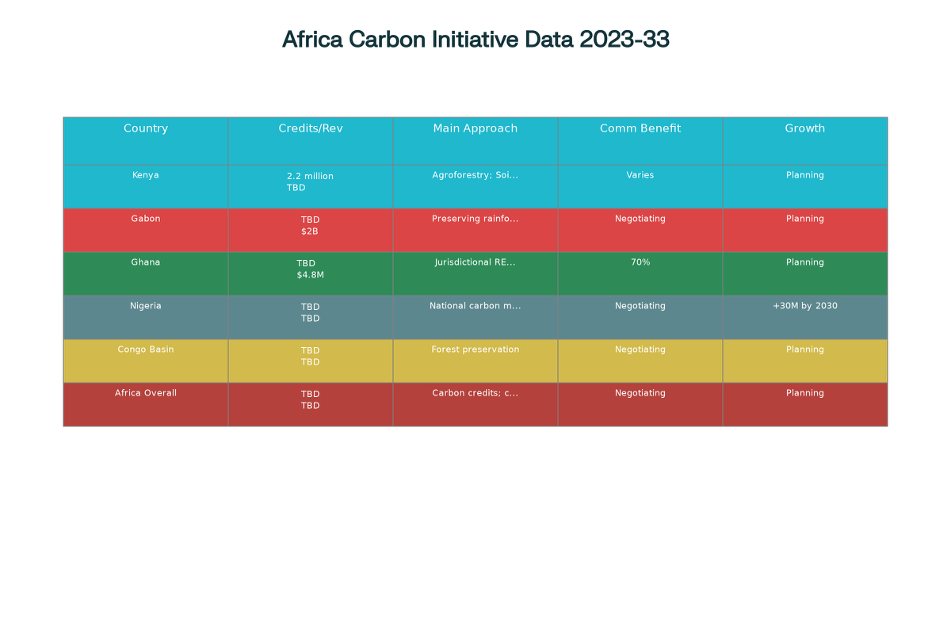Viewport: 952px width, 634px height.
Task: Click the Credits/Rev column header
Action: [x=310, y=128]
